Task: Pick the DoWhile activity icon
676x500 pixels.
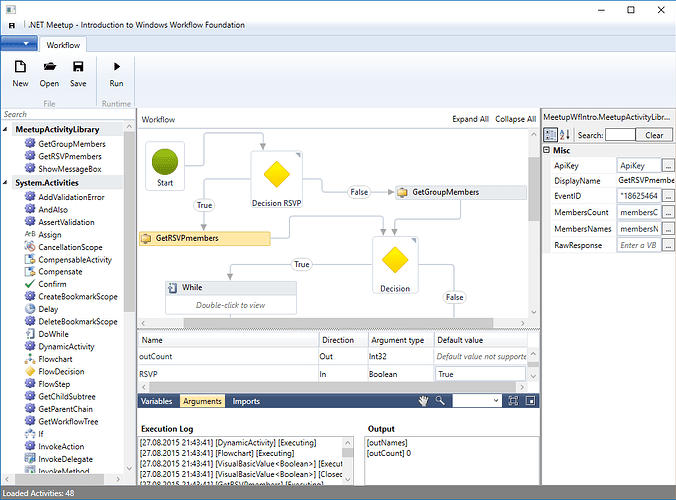Action: click(x=30, y=334)
